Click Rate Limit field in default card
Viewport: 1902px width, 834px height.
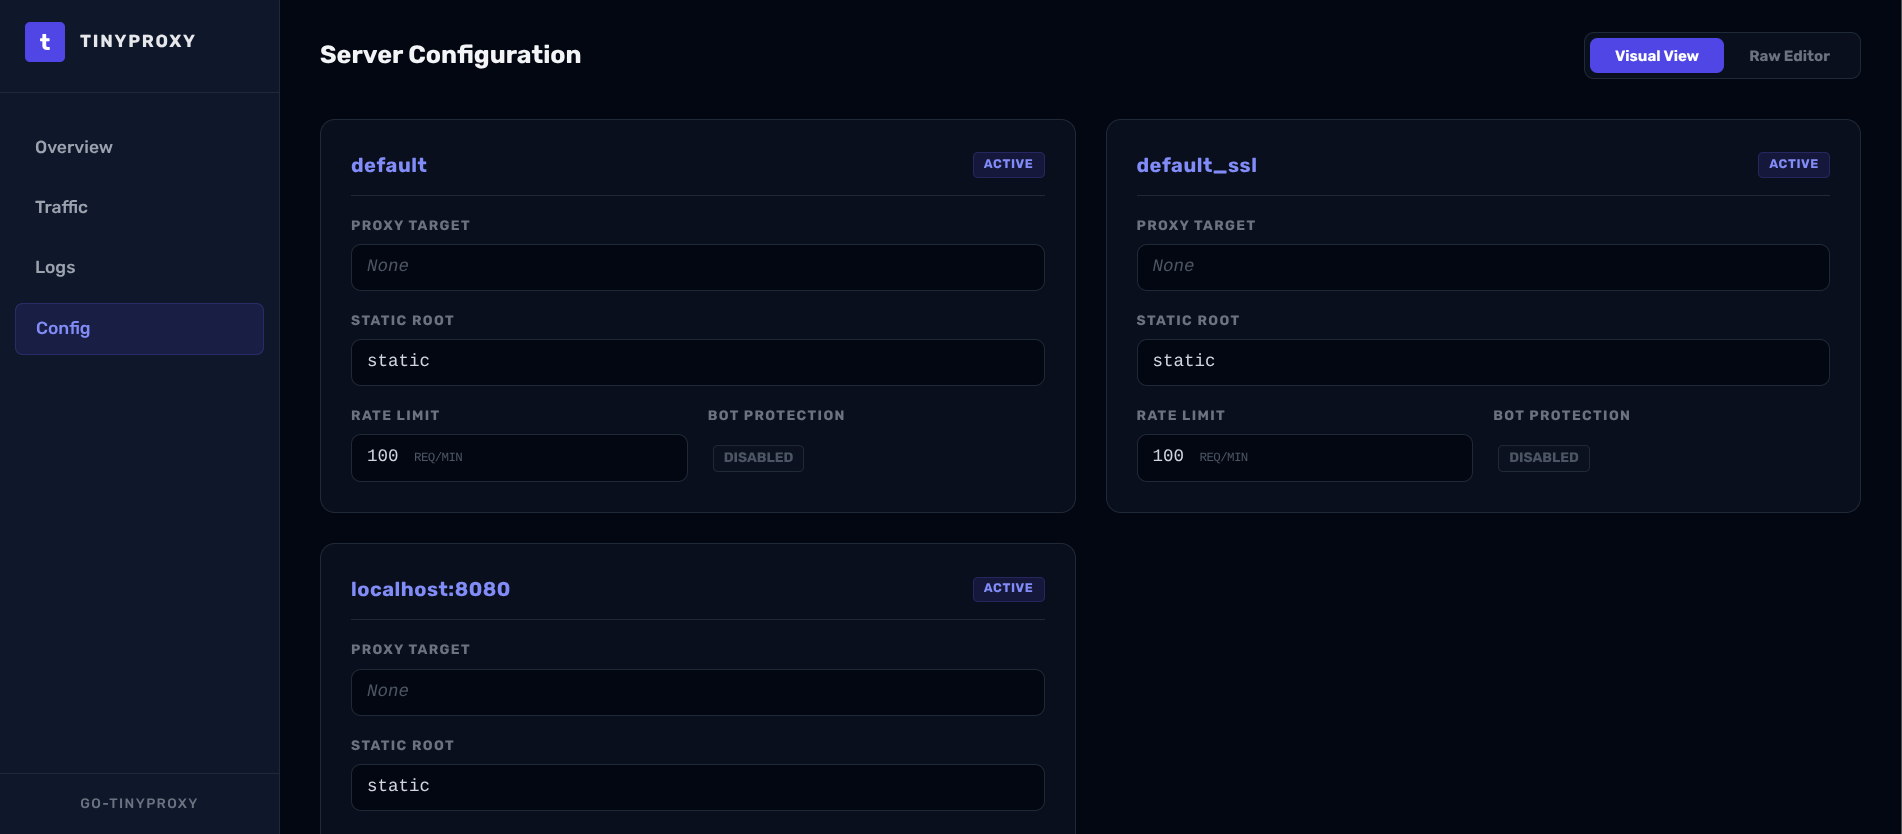point(519,457)
